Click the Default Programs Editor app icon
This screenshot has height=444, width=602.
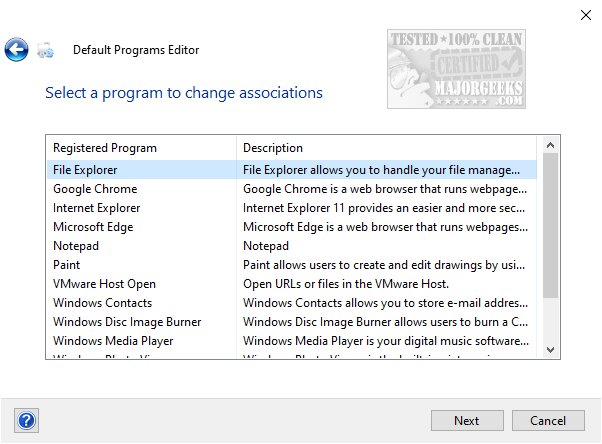(x=45, y=50)
